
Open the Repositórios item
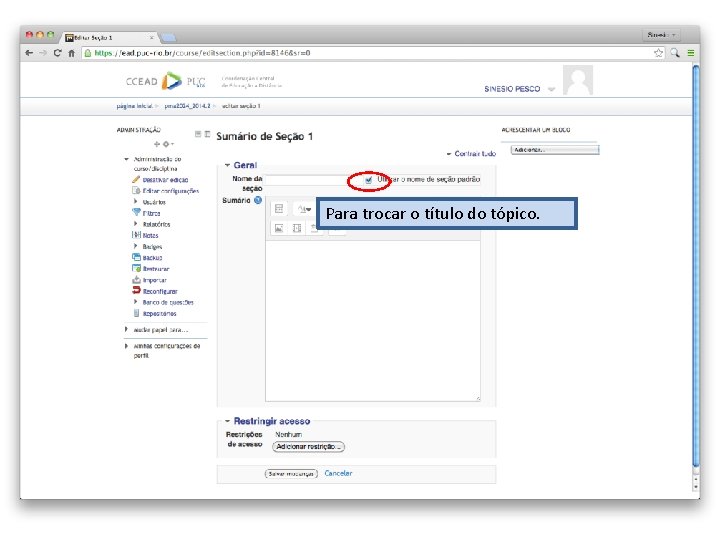point(159,314)
